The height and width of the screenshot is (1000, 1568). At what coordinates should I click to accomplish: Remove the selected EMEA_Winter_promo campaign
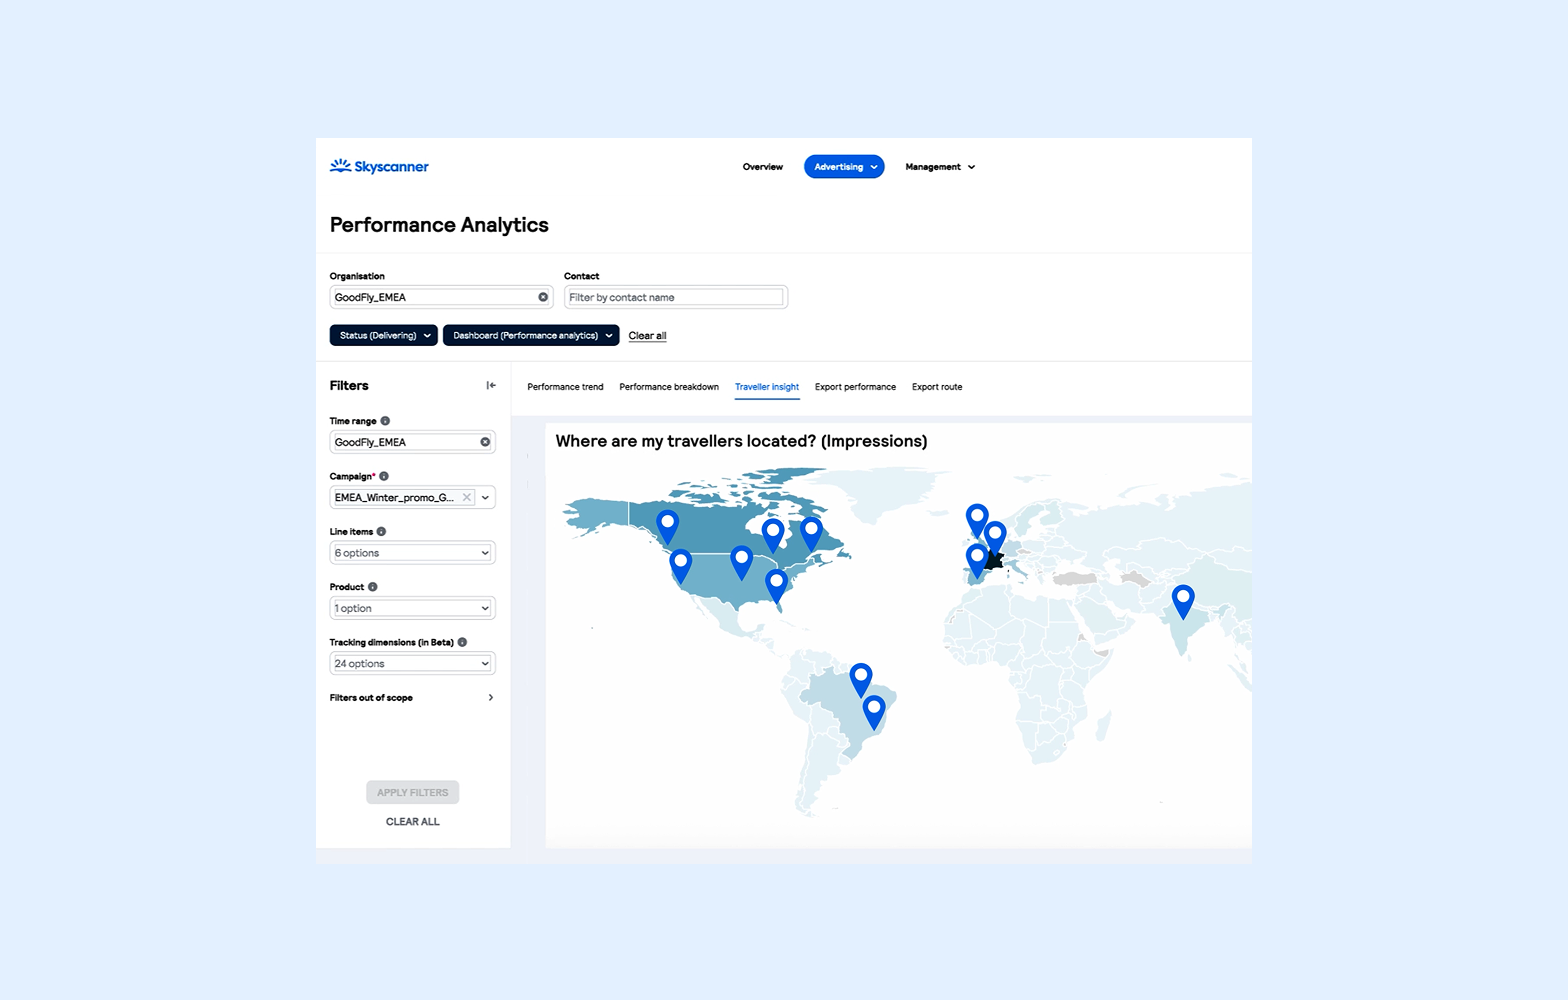tap(466, 497)
